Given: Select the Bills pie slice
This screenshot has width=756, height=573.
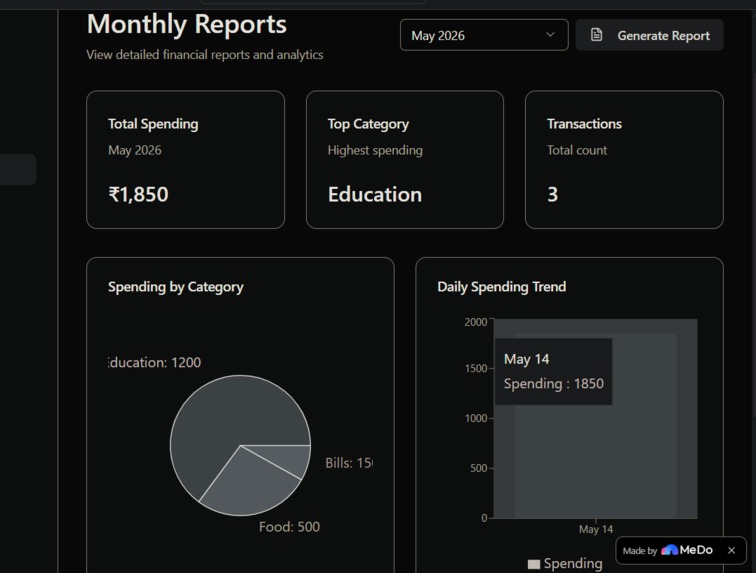Looking at the screenshot, I should click(289, 458).
